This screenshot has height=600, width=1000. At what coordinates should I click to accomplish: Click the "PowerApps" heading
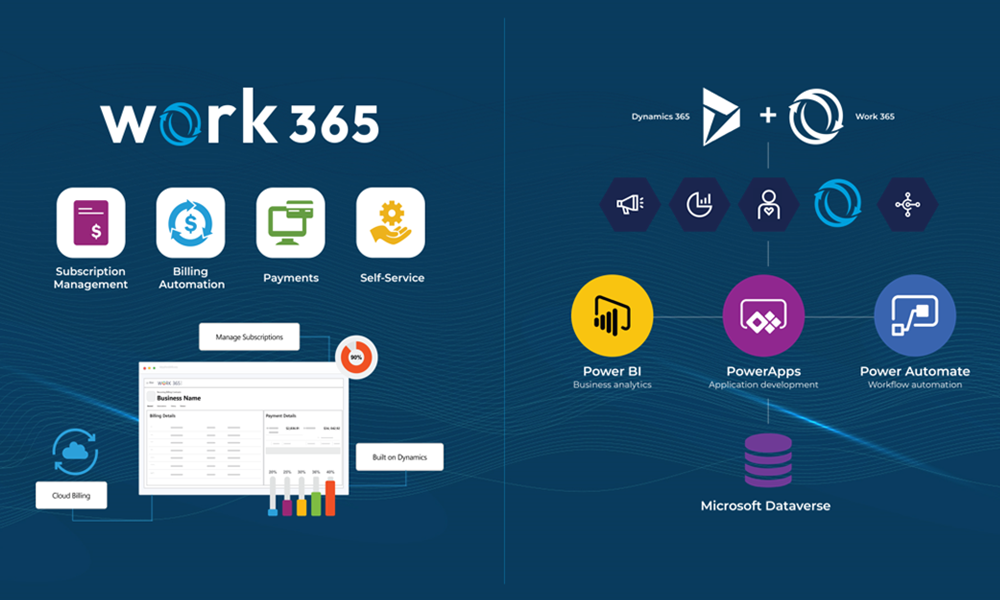pyautogui.click(x=763, y=372)
